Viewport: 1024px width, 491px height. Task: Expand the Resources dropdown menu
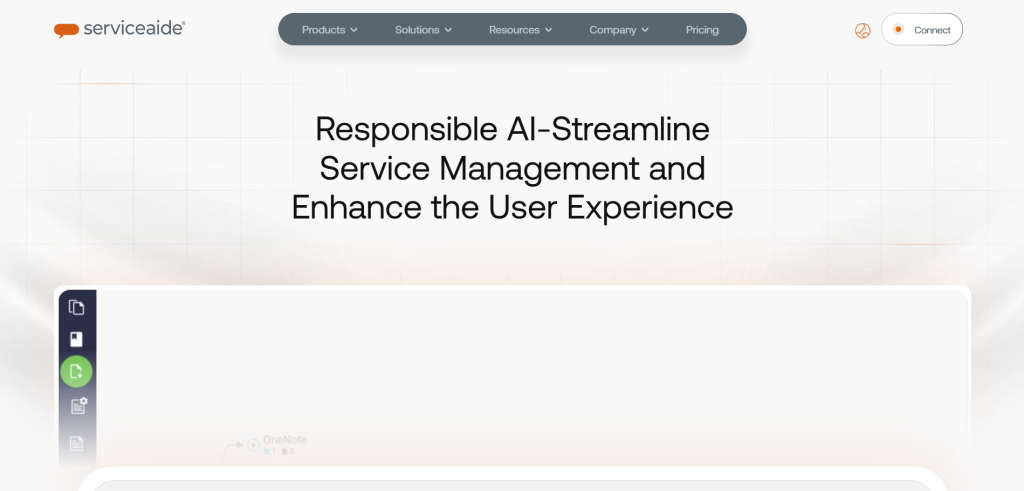[520, 30]
